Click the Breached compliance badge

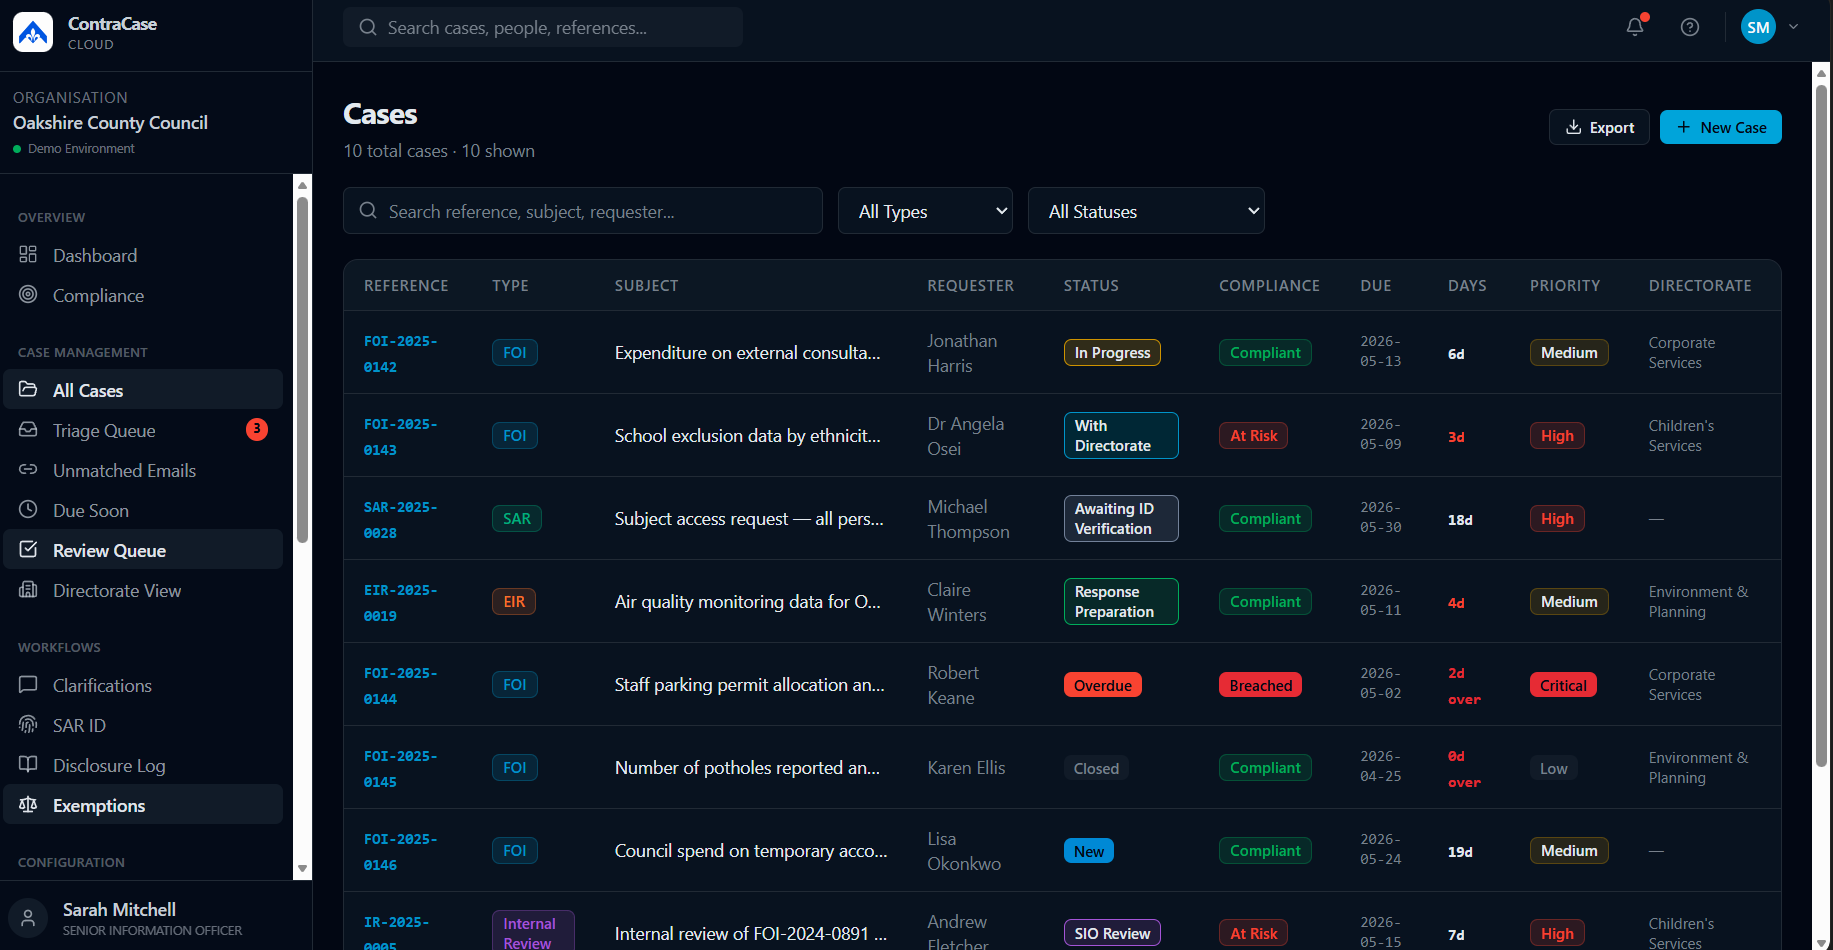point(1260,685)
